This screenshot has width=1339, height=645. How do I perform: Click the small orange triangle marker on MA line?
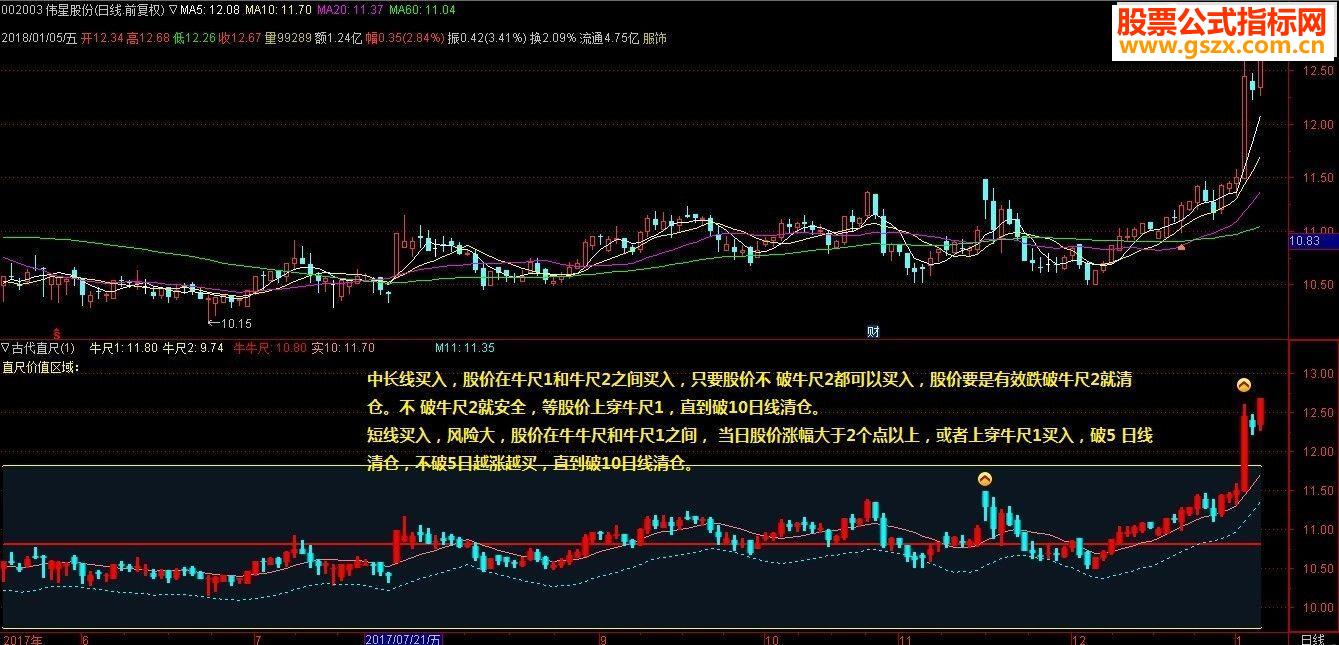pos(1182,246)
